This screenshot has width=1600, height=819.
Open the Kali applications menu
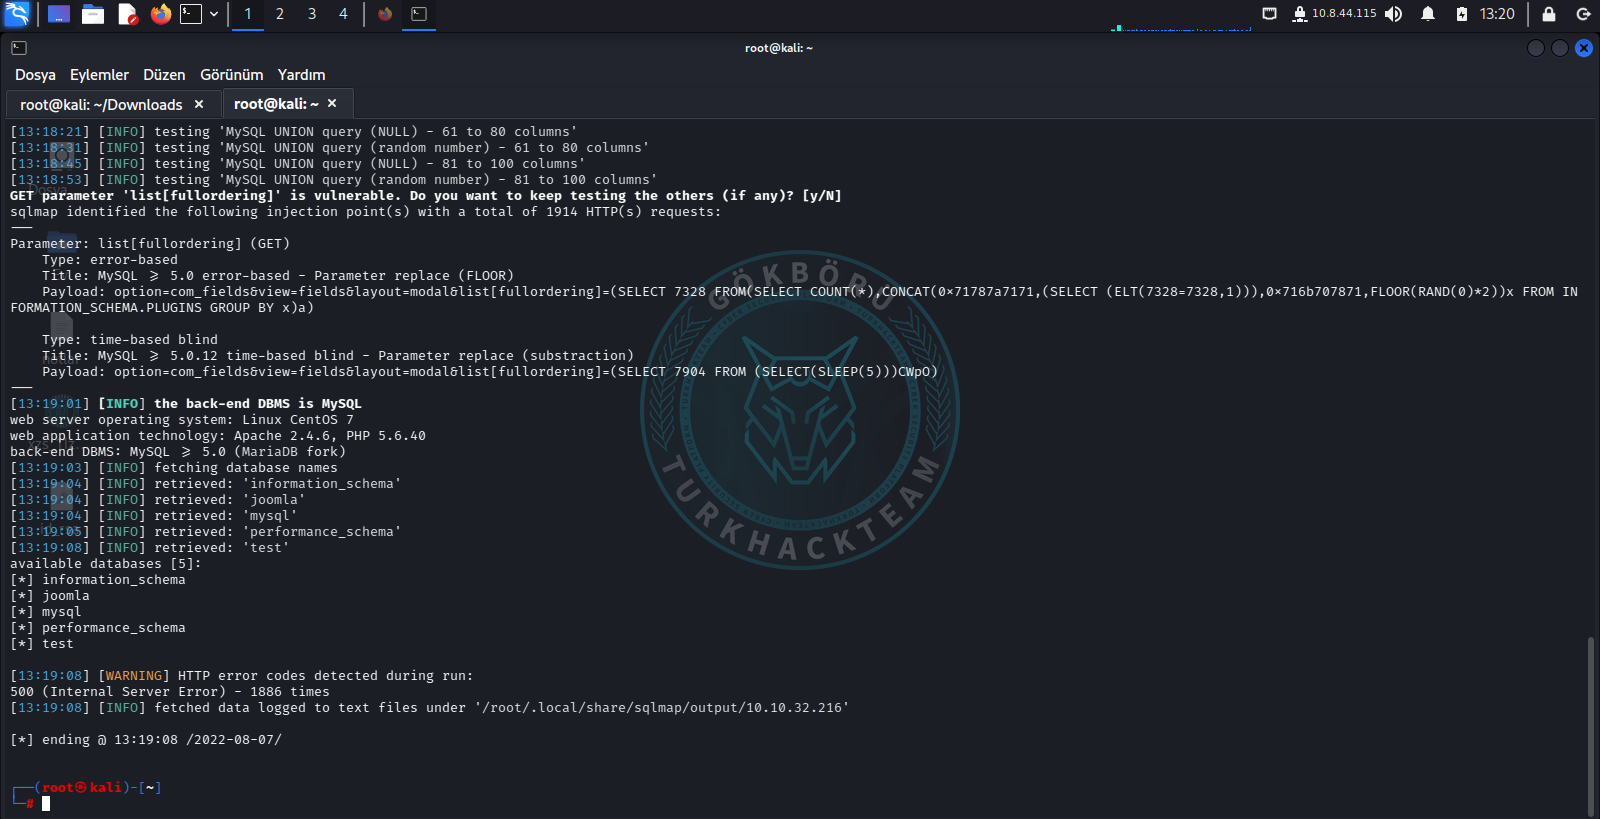click(x=17, y=14)
